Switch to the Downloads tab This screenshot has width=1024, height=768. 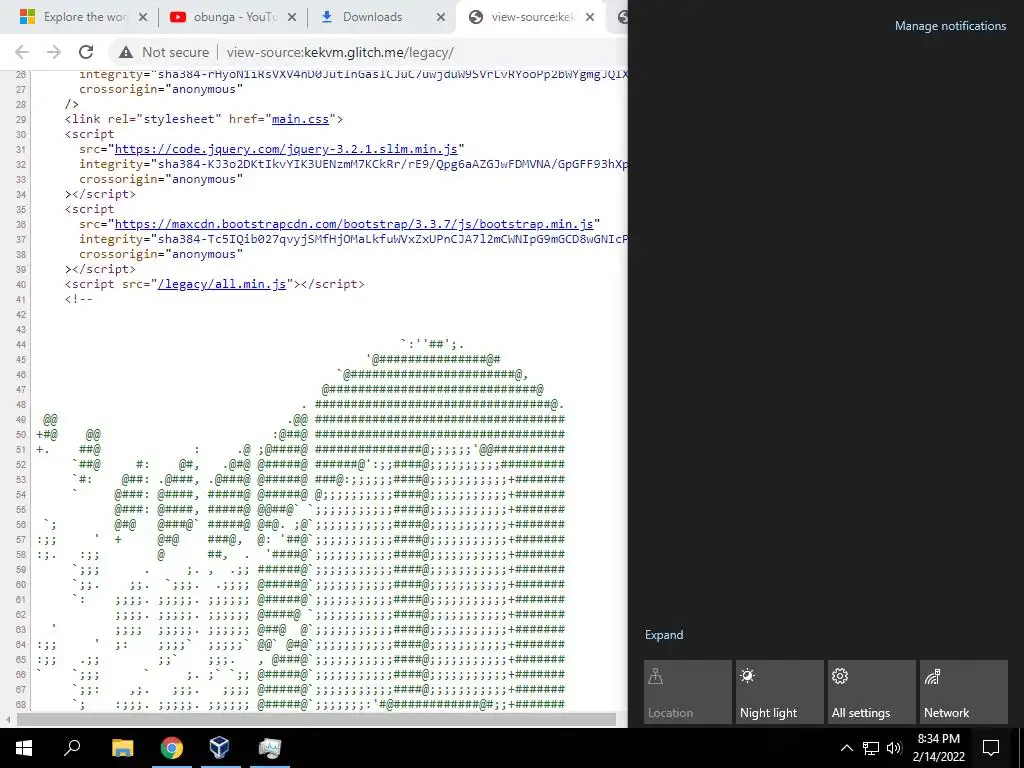(x=382, y=17)
